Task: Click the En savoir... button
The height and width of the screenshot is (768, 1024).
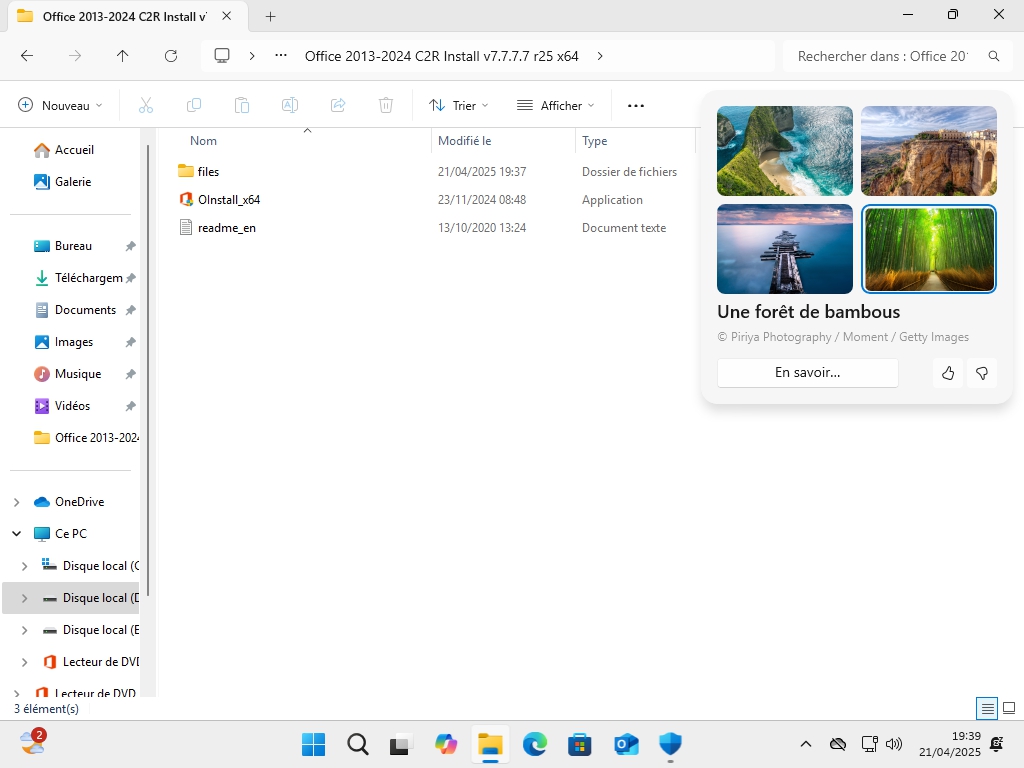Action: coord(807,373)
